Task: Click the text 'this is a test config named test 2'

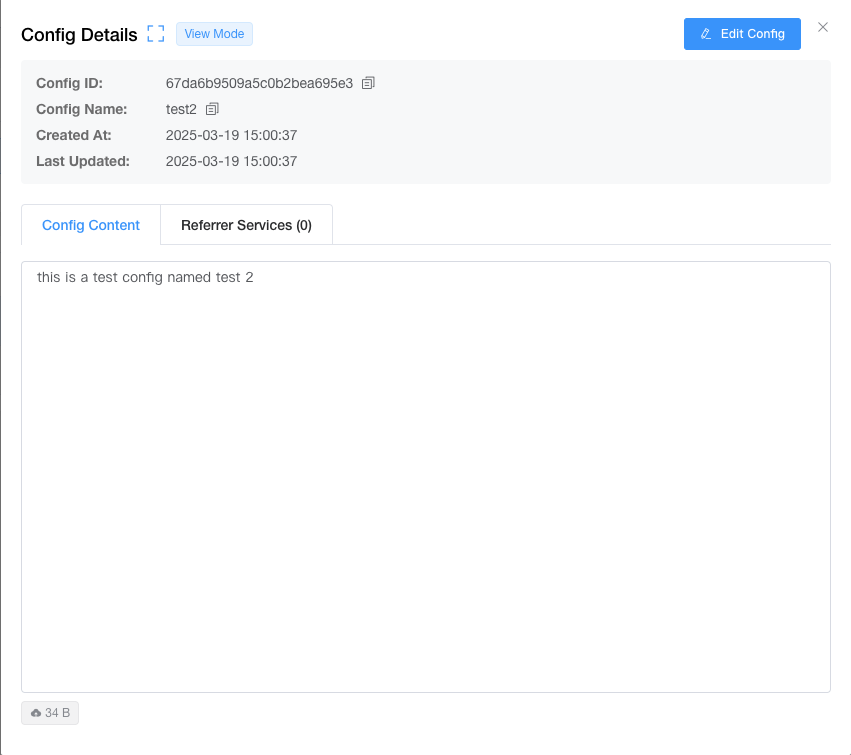Action: 145,277
